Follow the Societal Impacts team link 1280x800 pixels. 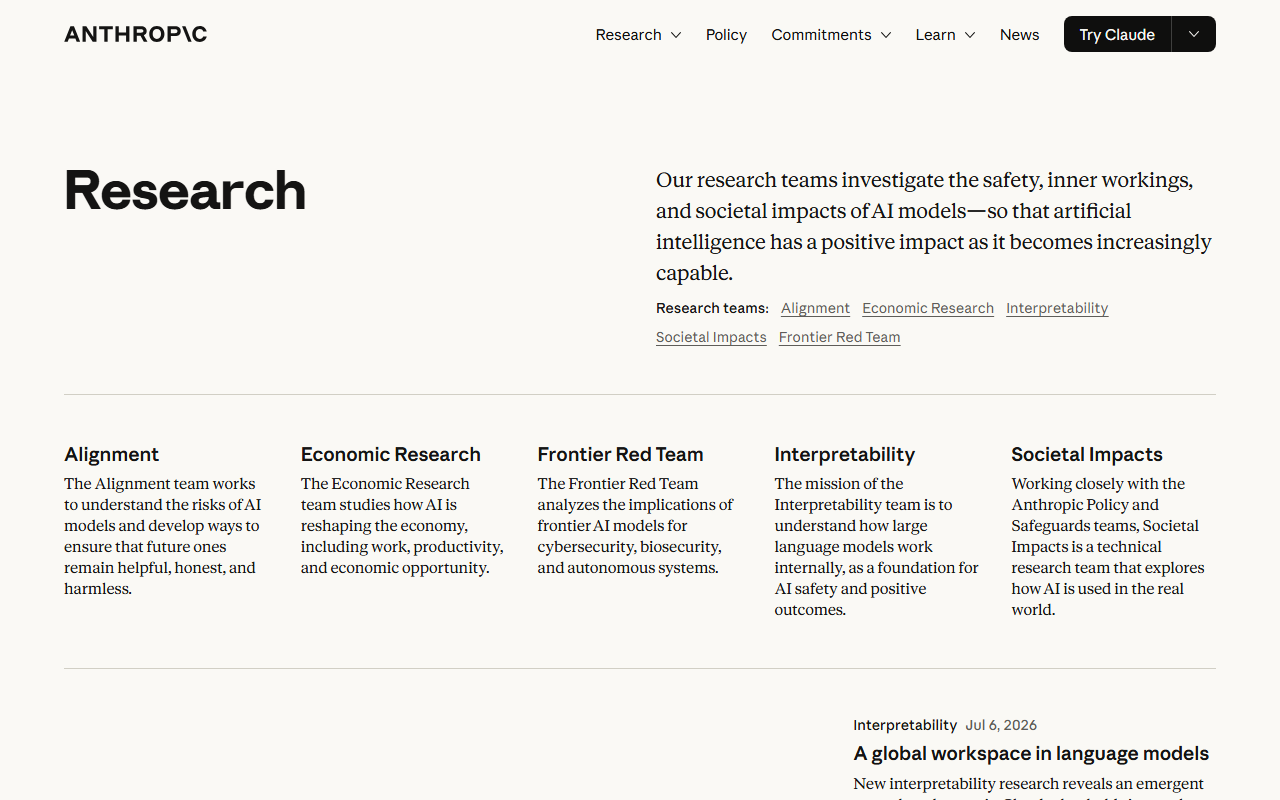(711, 337)
